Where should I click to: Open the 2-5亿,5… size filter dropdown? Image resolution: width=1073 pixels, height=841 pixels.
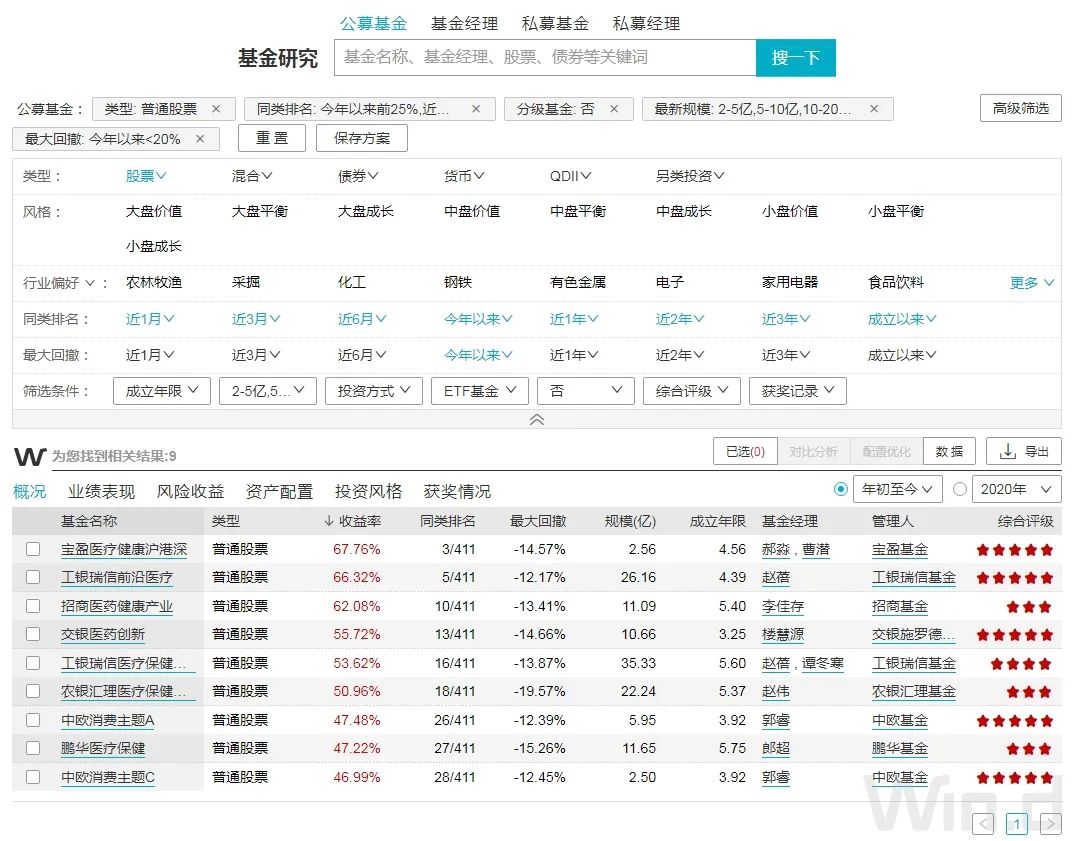coord(268,391)
